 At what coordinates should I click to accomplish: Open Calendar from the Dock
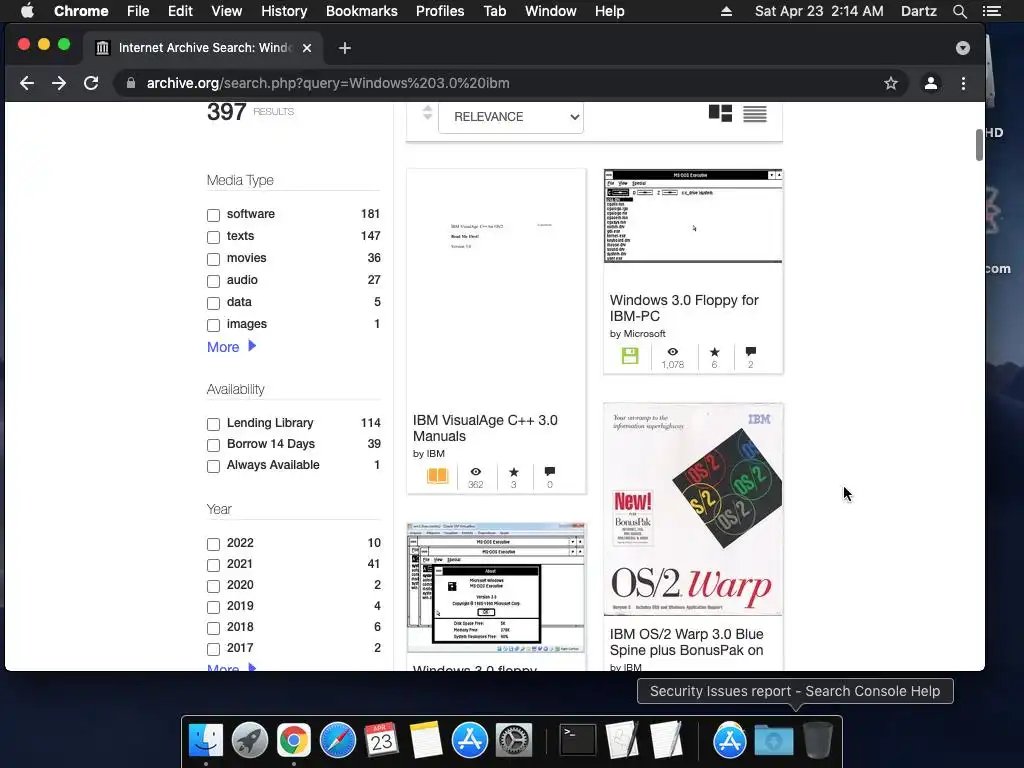(x=381, y=740)
